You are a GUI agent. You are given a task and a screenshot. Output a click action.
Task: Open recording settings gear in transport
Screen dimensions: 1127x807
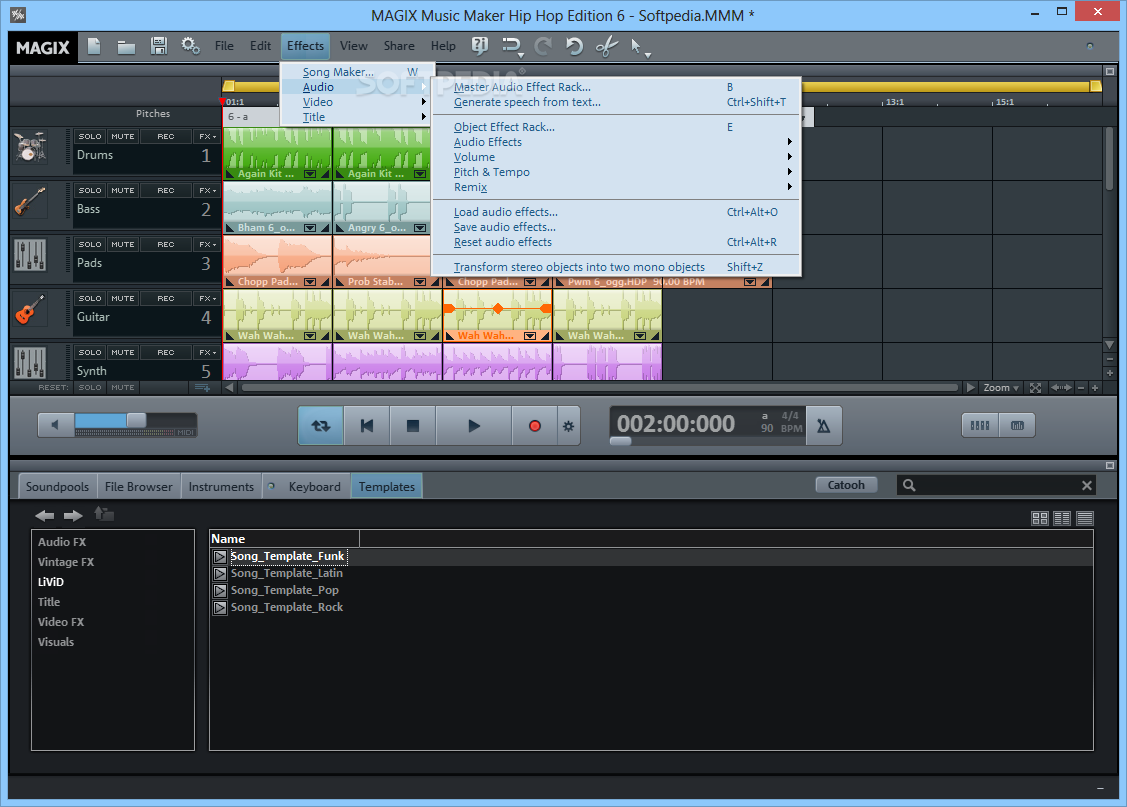pos(569,426)
